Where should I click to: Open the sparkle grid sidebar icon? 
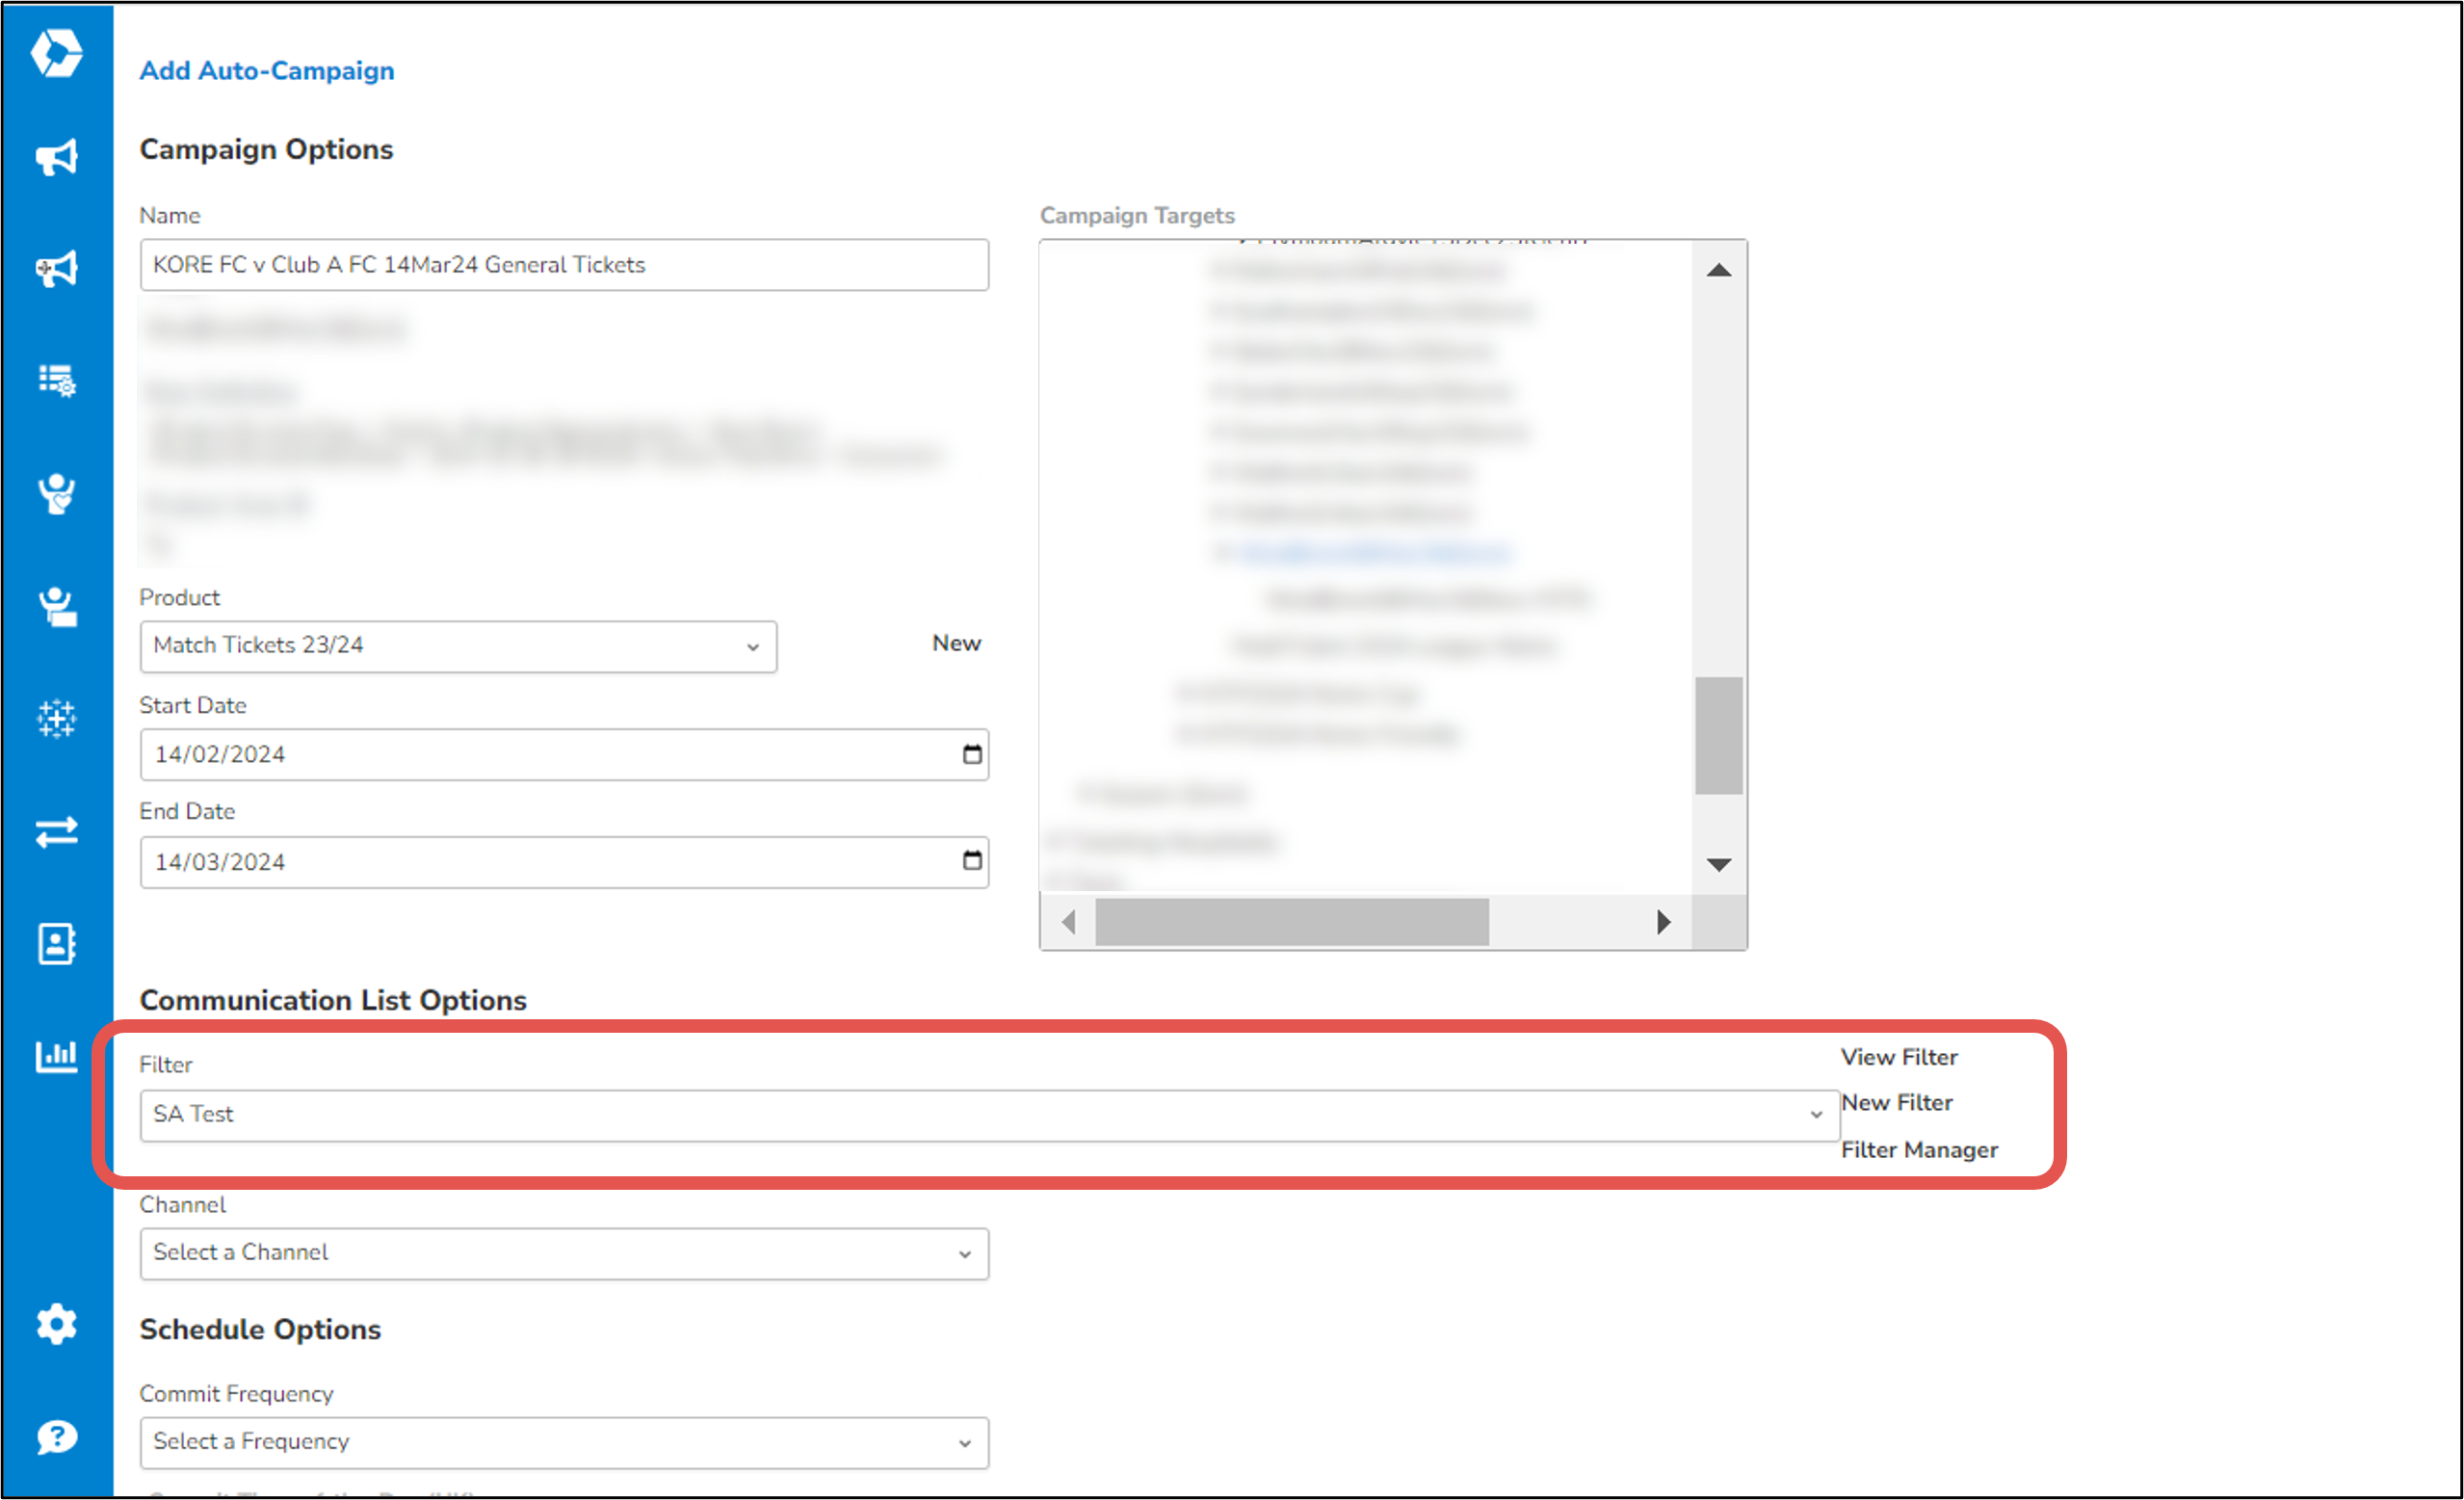pyautogui.click(x=56, y=719)
